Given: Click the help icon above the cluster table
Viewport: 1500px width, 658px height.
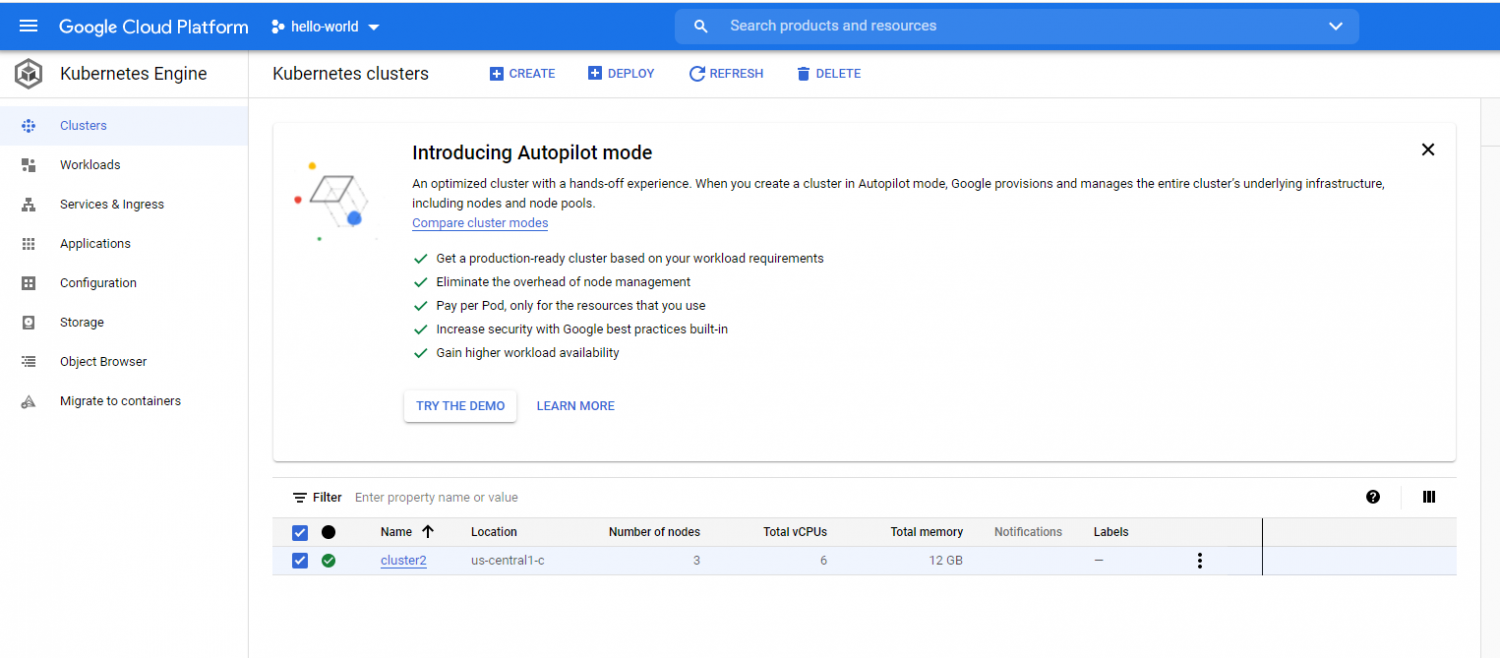Looking at the screenshot, I should pyautogui.click(x=1372, y=497).
